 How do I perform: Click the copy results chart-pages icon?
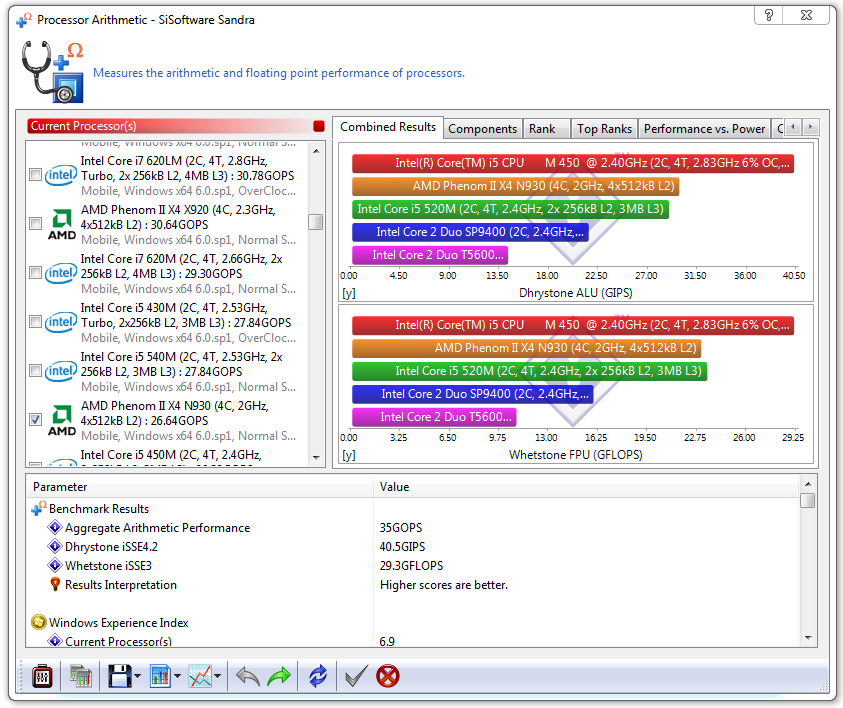(81, 676)
